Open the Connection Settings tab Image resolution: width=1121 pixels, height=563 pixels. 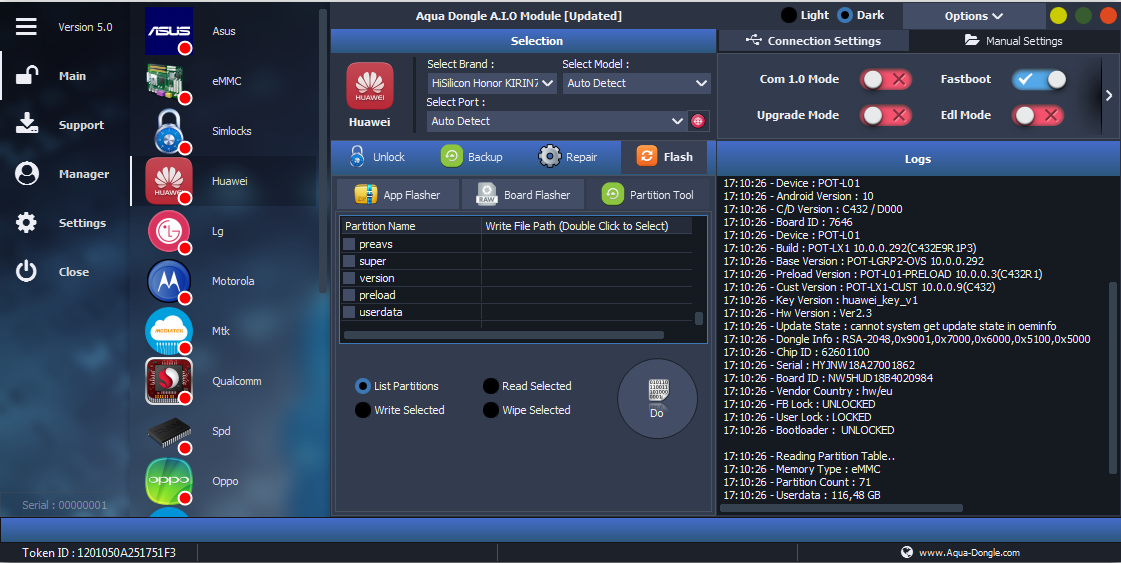click(x=813, y=41)
